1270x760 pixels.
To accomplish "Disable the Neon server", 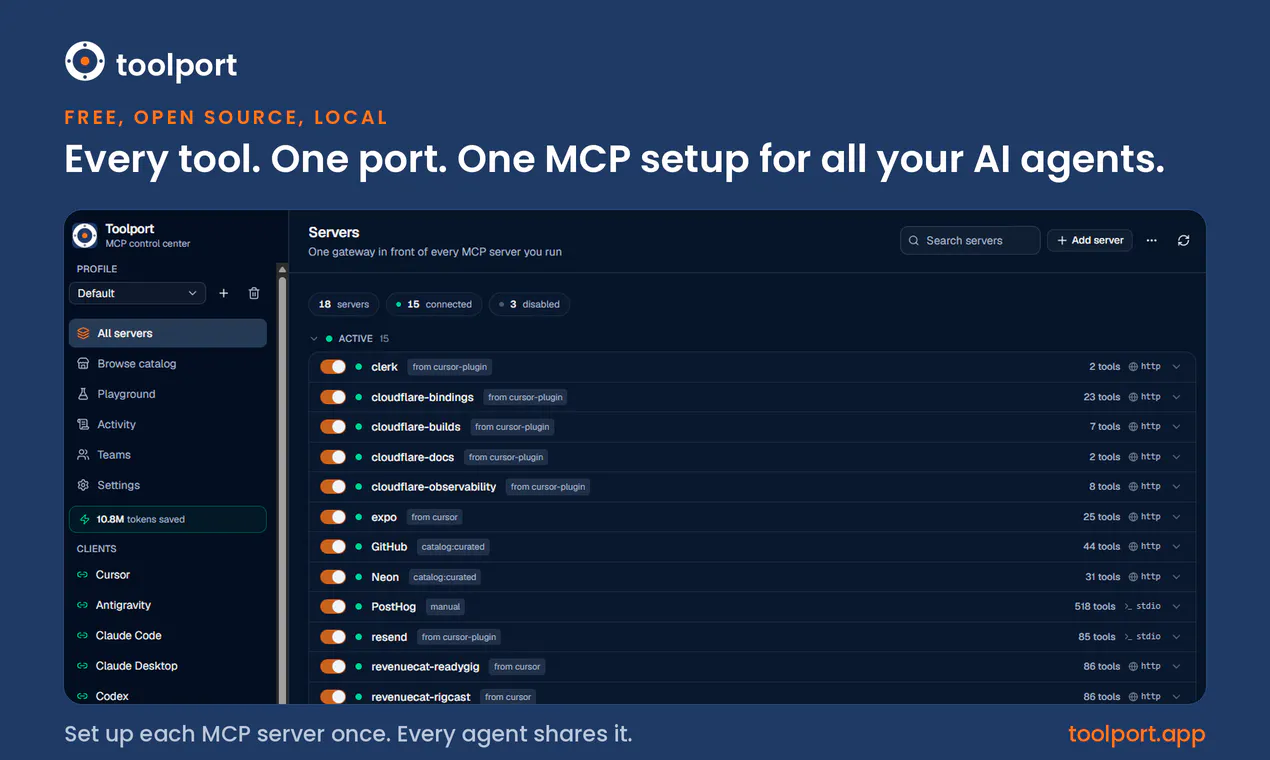I will click(333, 577).
